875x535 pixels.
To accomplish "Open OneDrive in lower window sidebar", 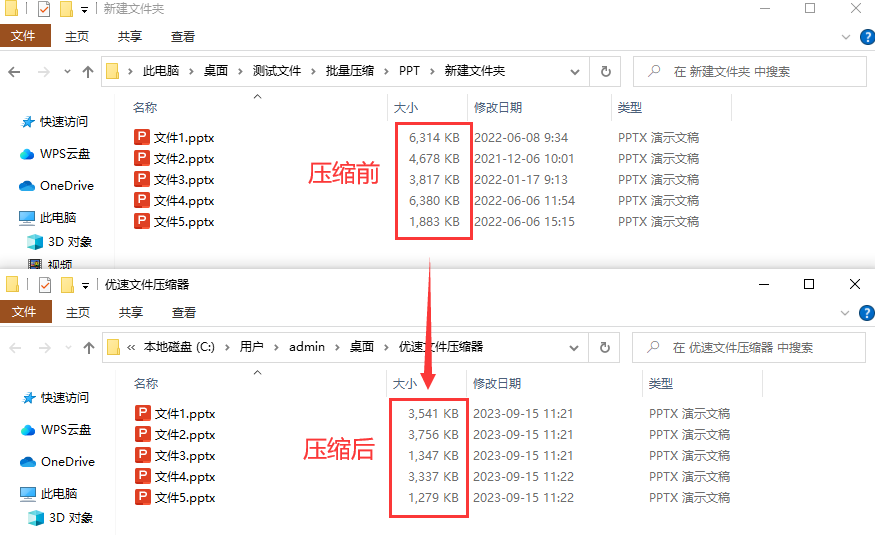I will [57, 461].
